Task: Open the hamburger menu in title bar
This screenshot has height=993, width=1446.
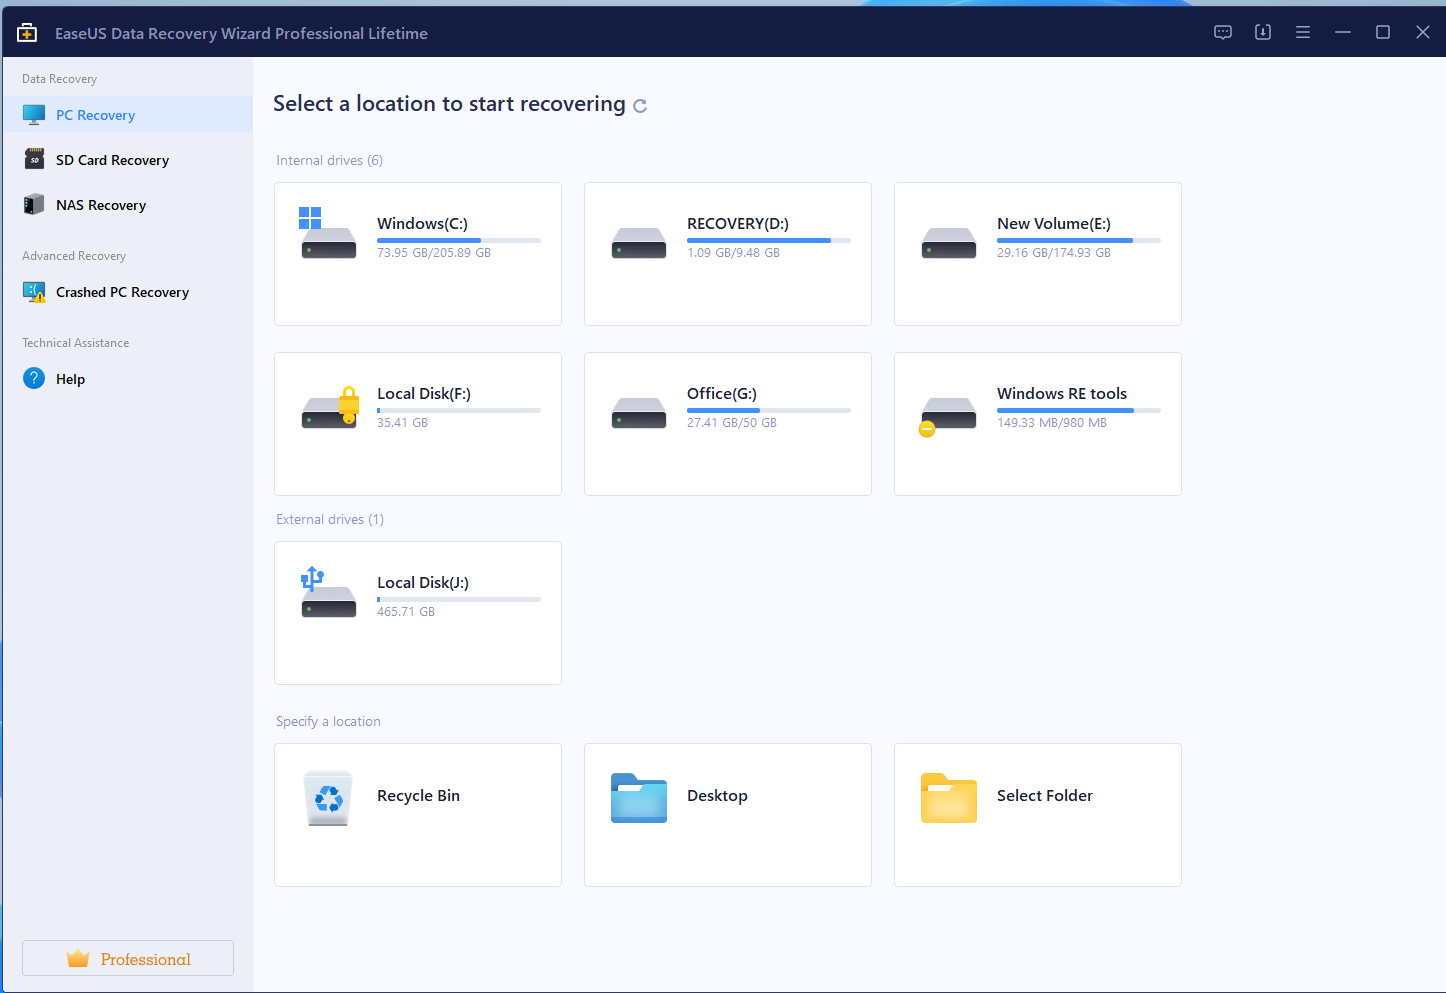Action: click(x=1302, y=33)
